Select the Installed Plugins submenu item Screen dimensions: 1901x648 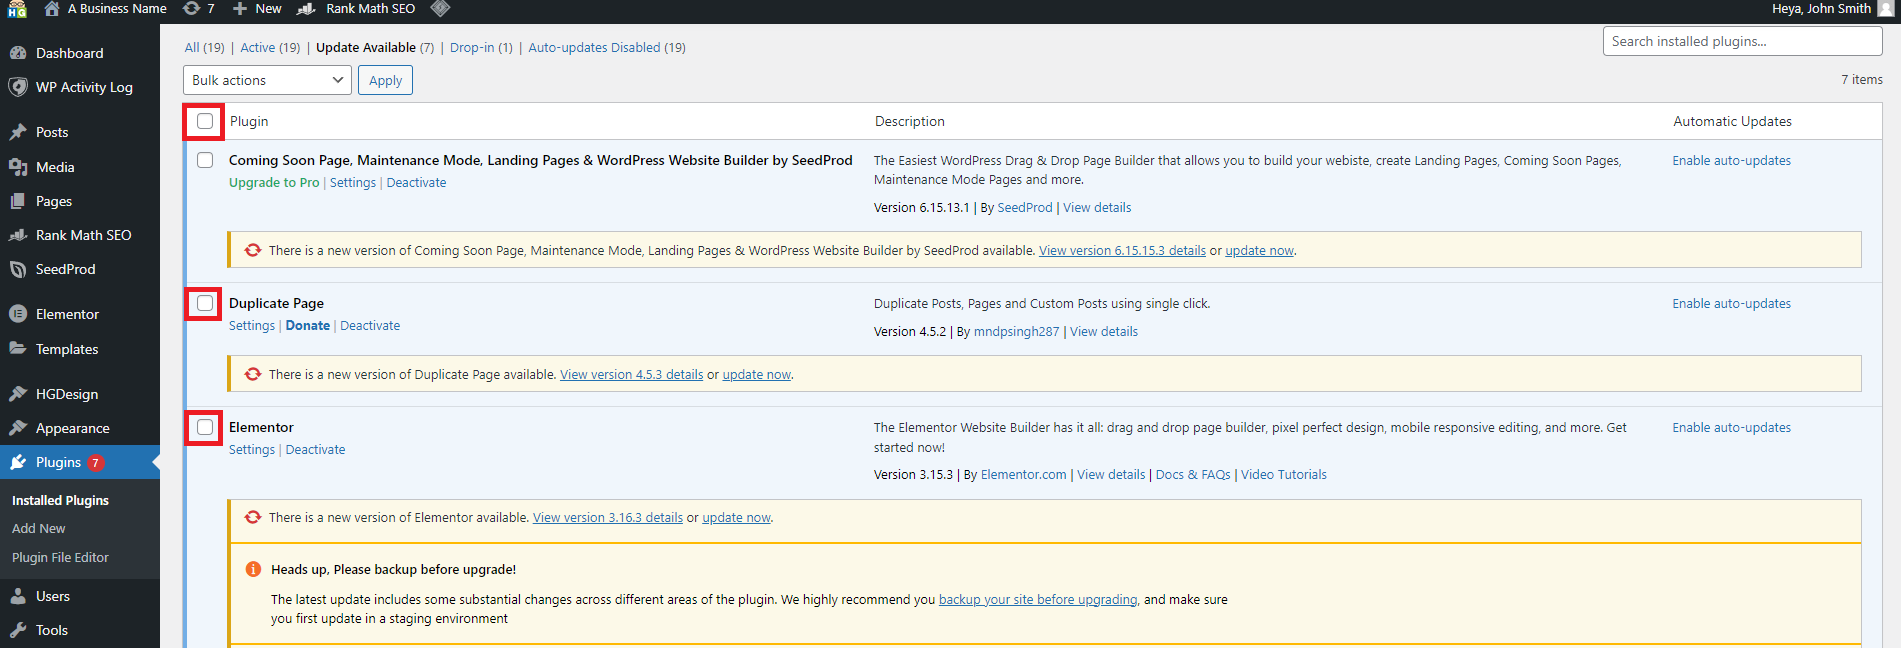click(x=60, y=500)
